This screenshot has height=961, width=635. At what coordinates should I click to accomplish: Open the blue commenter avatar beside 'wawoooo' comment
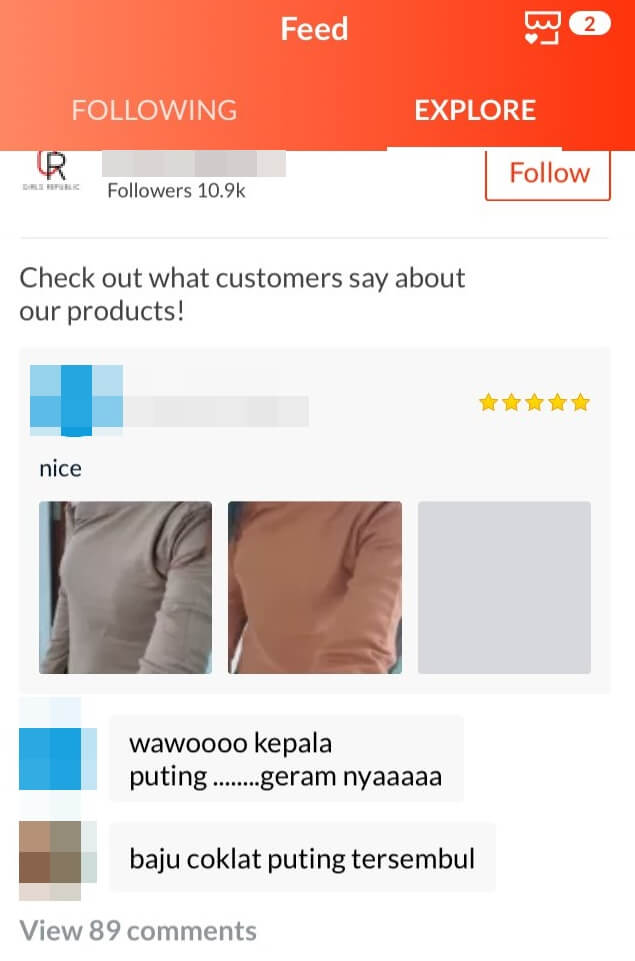58,758
